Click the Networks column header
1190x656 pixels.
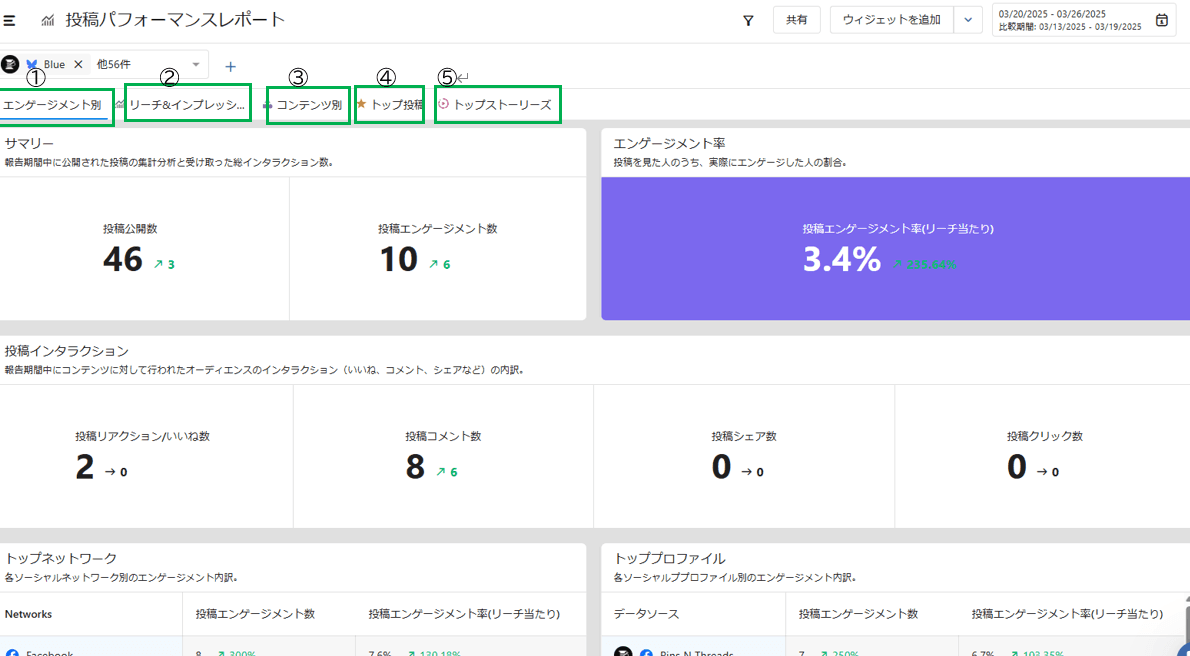pos(29,613)
